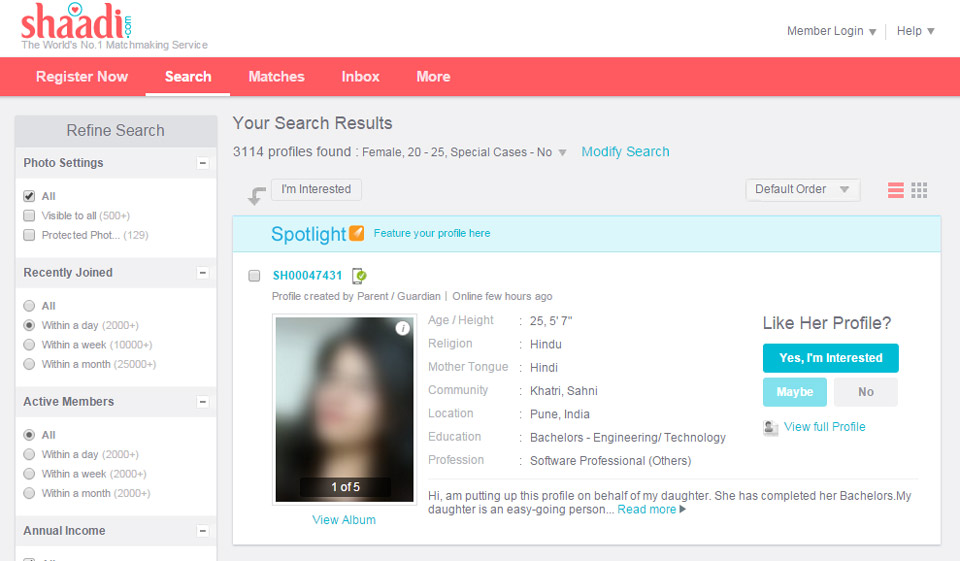Open the Default Order sort dropdown
The image size is (960, 561).
802,190
